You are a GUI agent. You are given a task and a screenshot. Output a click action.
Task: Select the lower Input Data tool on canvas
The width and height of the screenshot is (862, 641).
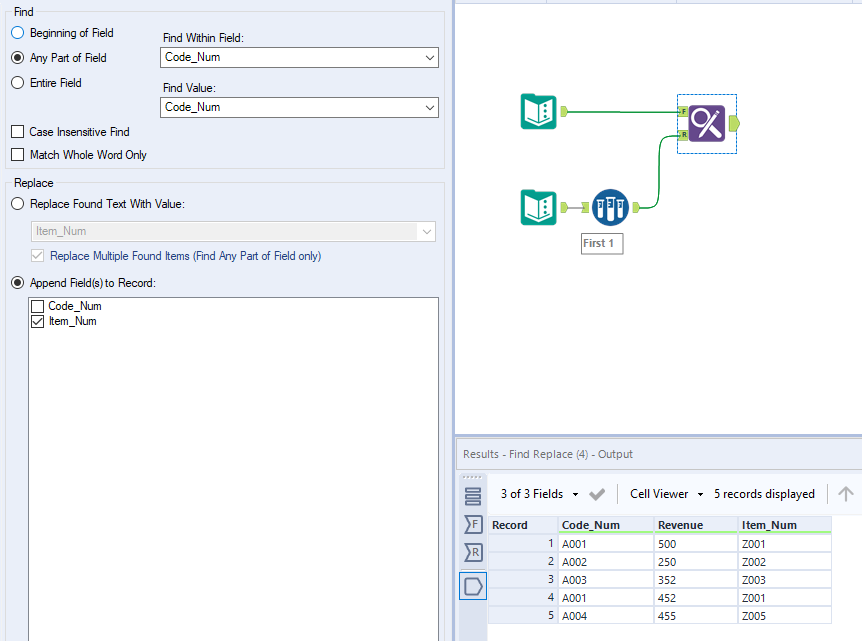539,207
